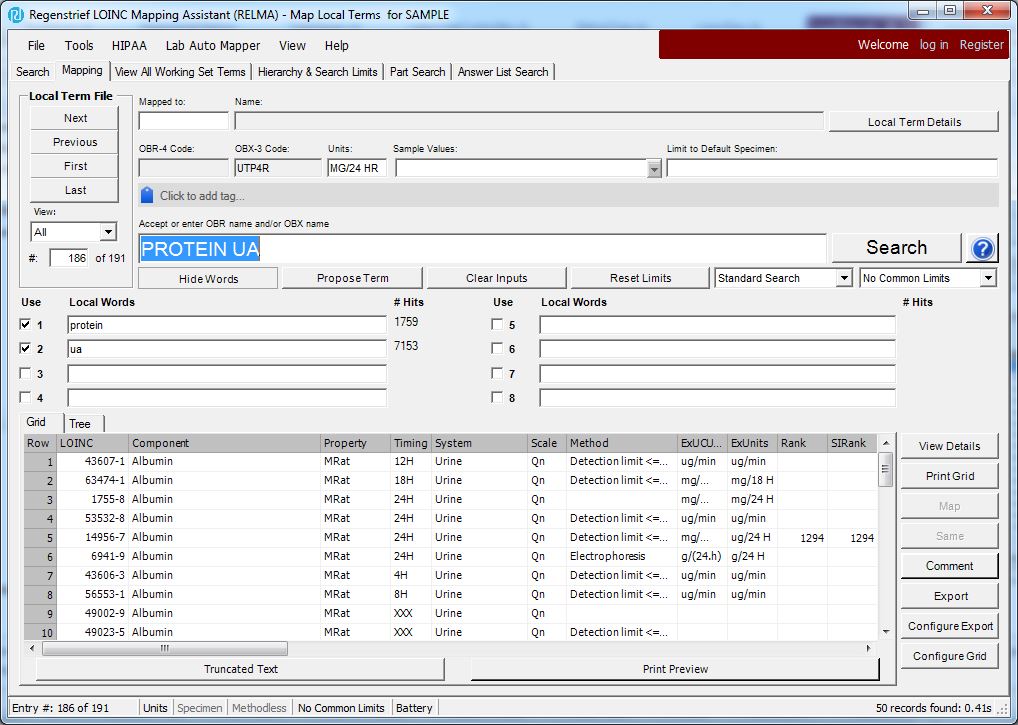Open Configure Grid
This screenshot has width=1018, height=725.
tap(949, 656)
